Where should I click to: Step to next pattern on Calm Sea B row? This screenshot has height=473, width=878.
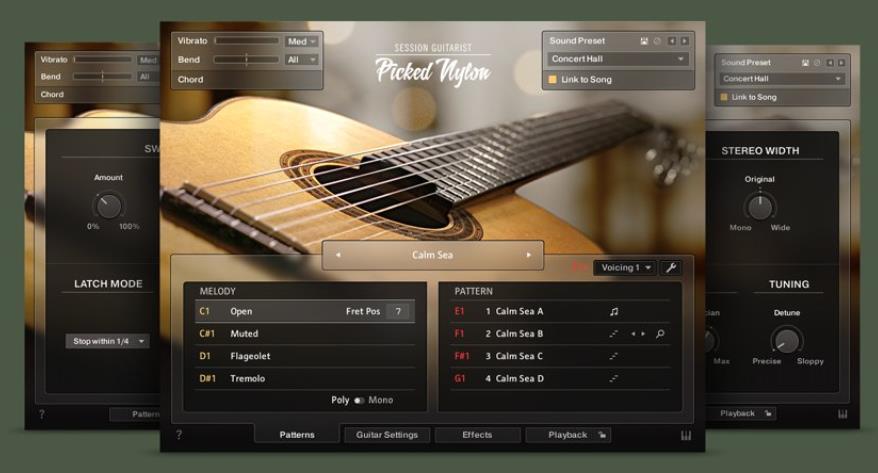tap(643, 334)
